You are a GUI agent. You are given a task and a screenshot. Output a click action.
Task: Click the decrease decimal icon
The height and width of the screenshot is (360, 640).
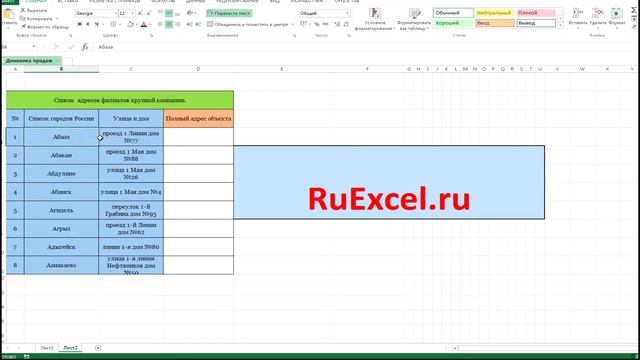pyautogui.click(x=346, y=24)
